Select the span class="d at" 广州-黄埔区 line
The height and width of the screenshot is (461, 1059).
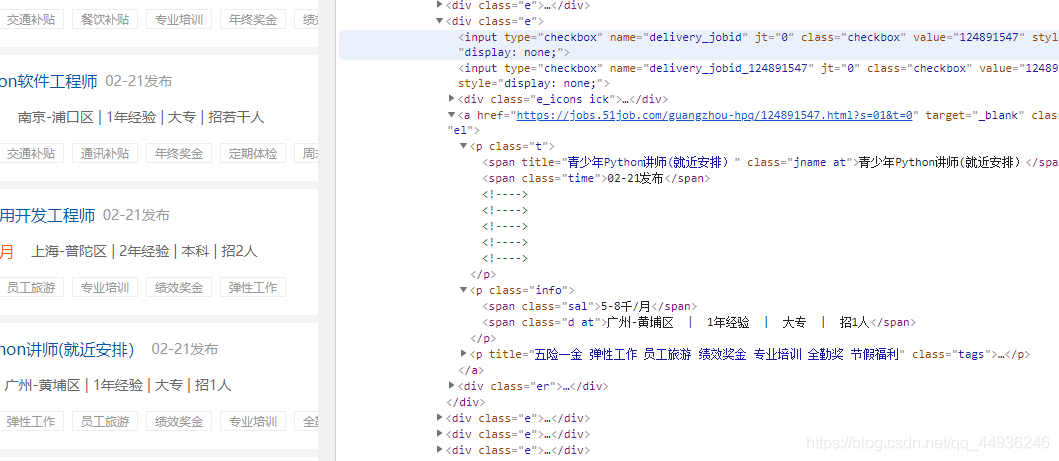coord(699,323)
